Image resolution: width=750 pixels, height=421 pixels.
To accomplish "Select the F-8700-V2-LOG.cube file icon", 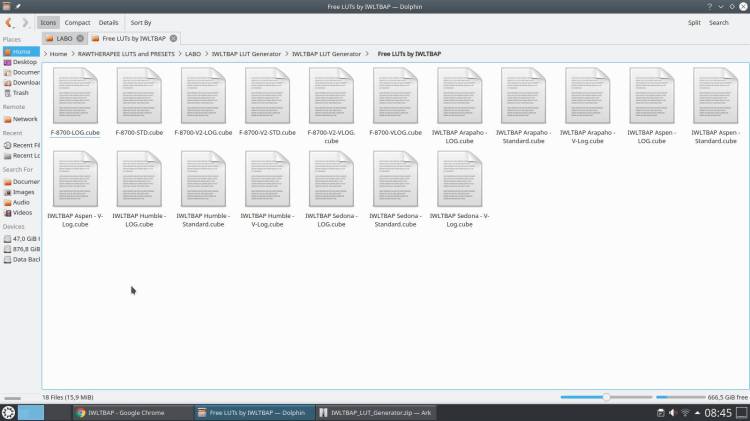I will point(203,95).
